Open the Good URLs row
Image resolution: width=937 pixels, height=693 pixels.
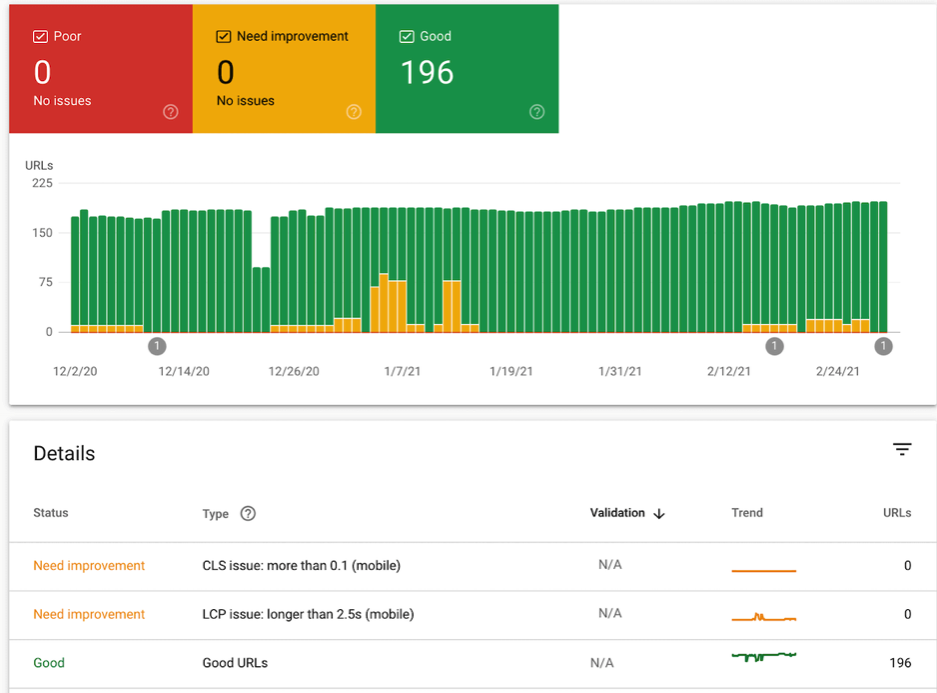(x=472, y=664)
